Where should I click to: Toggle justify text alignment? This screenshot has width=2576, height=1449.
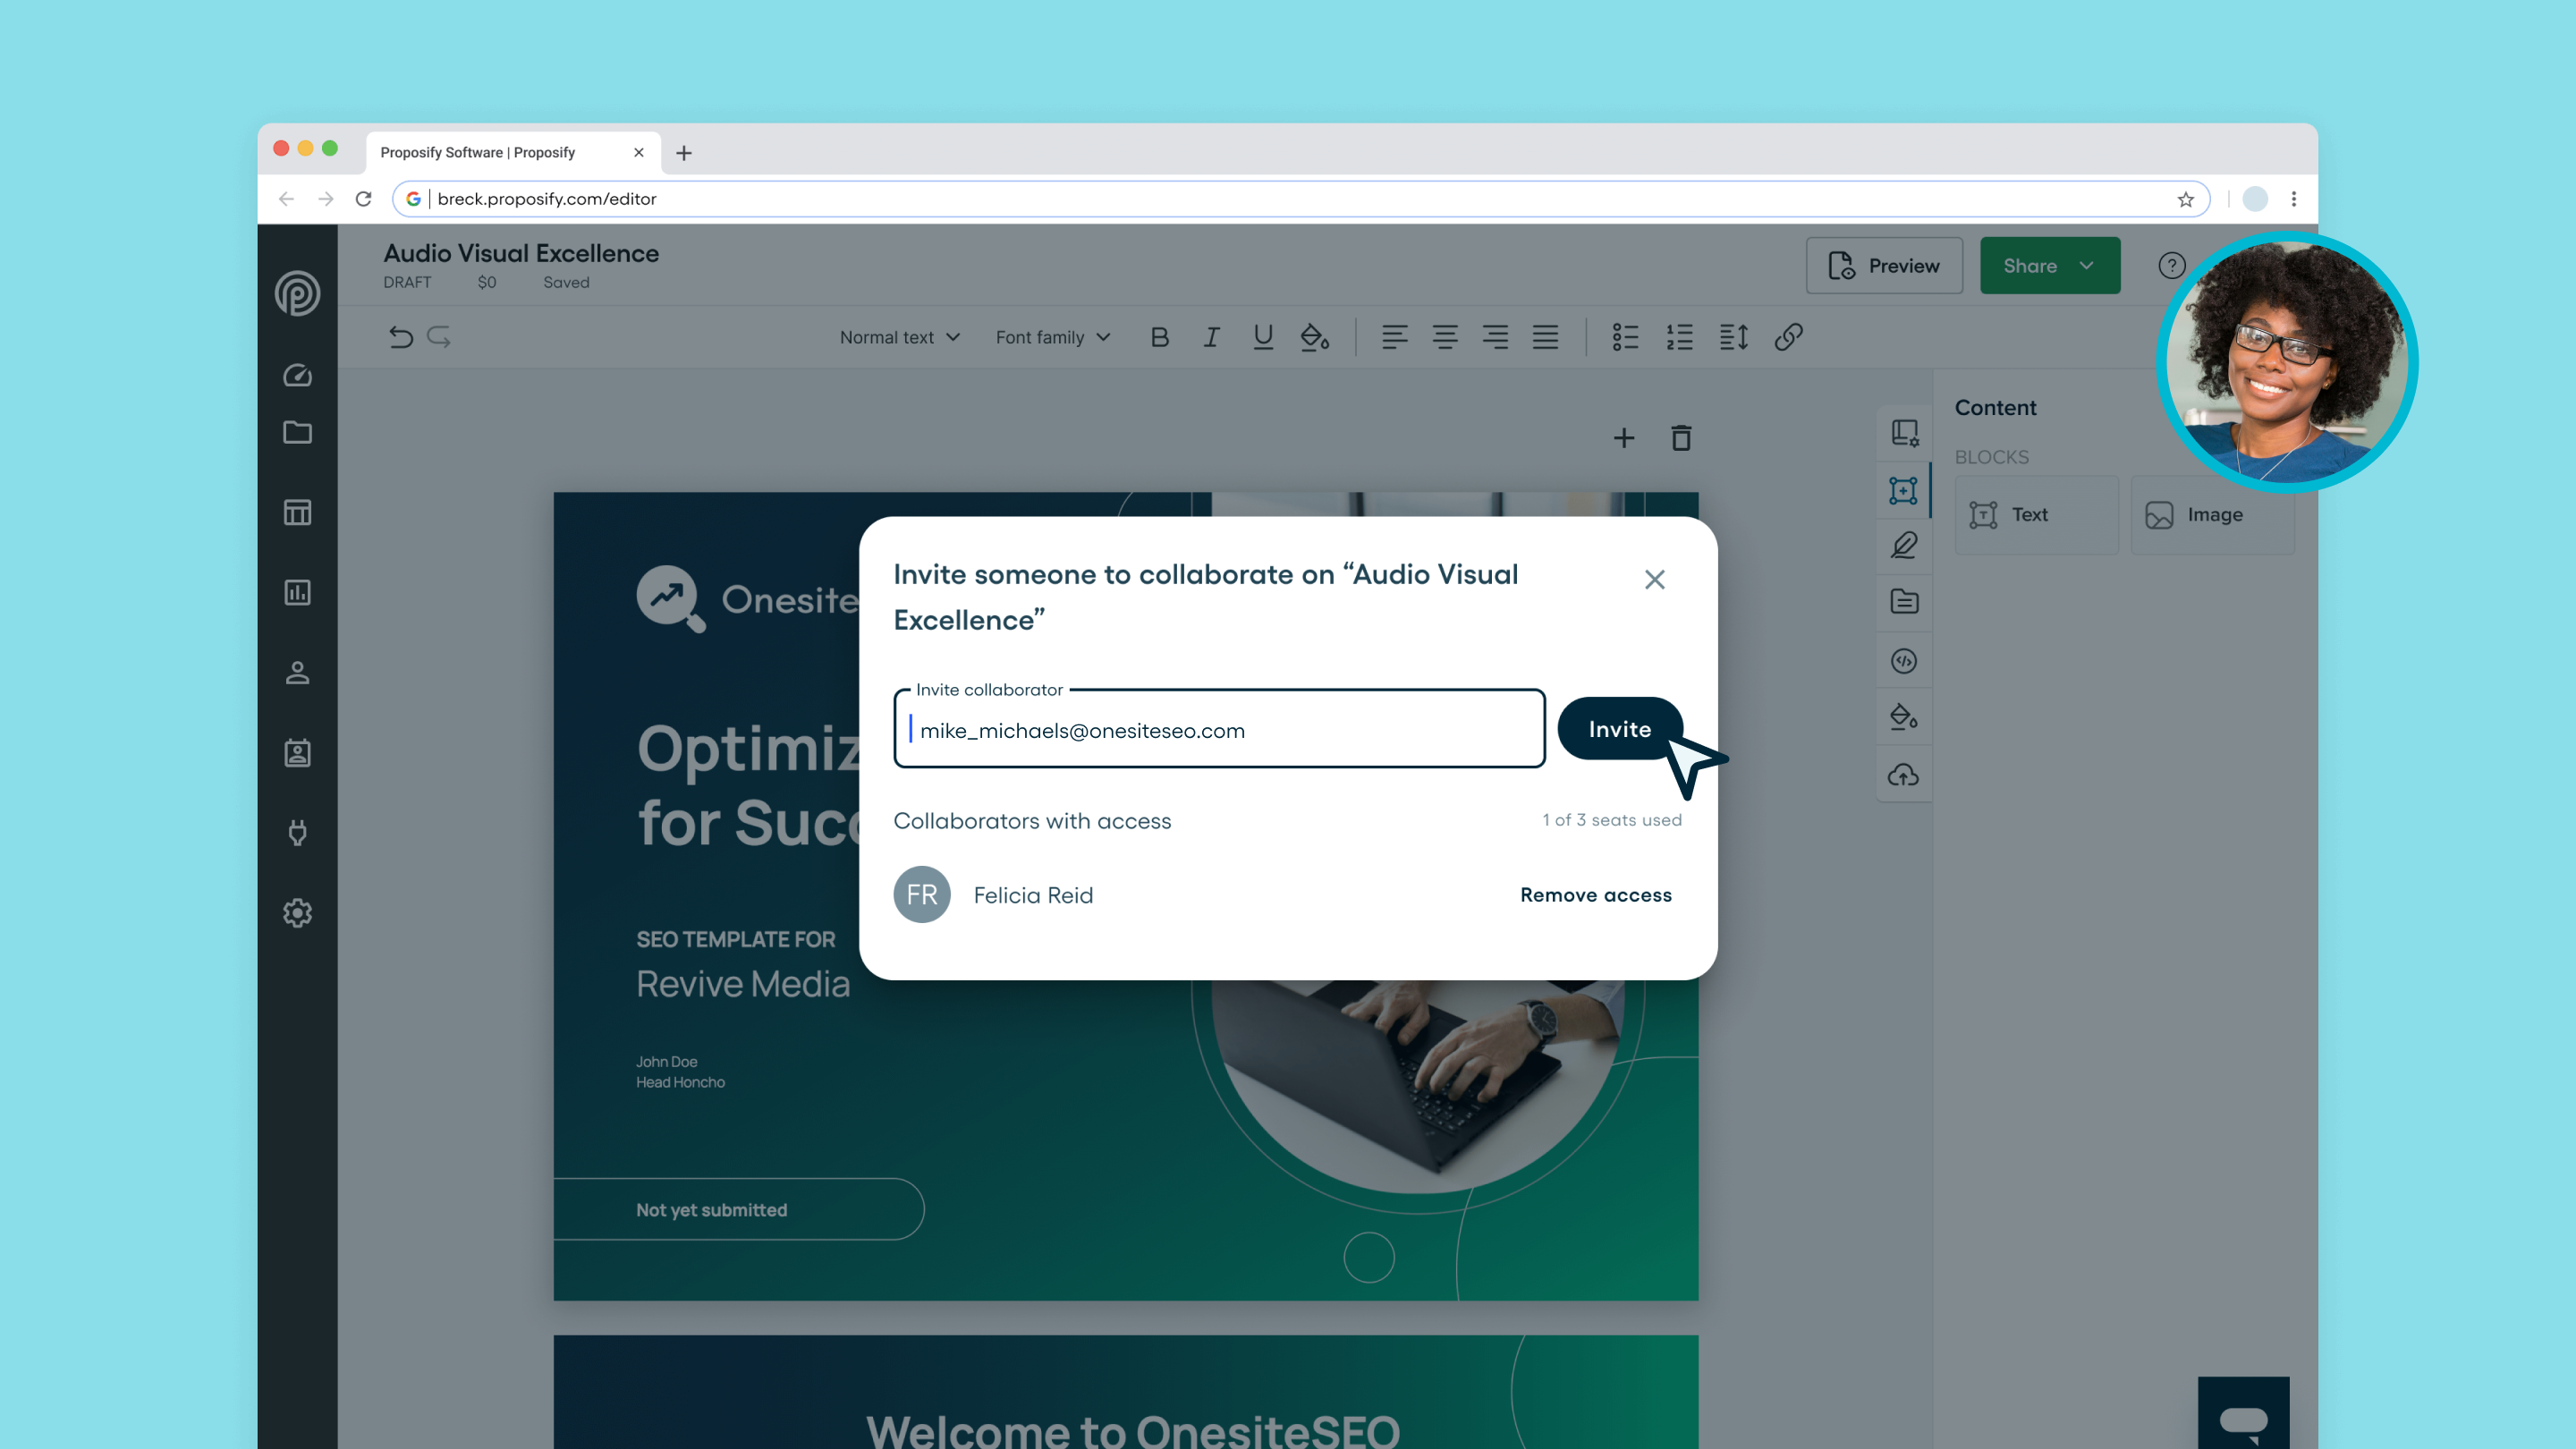[1545, 337]
